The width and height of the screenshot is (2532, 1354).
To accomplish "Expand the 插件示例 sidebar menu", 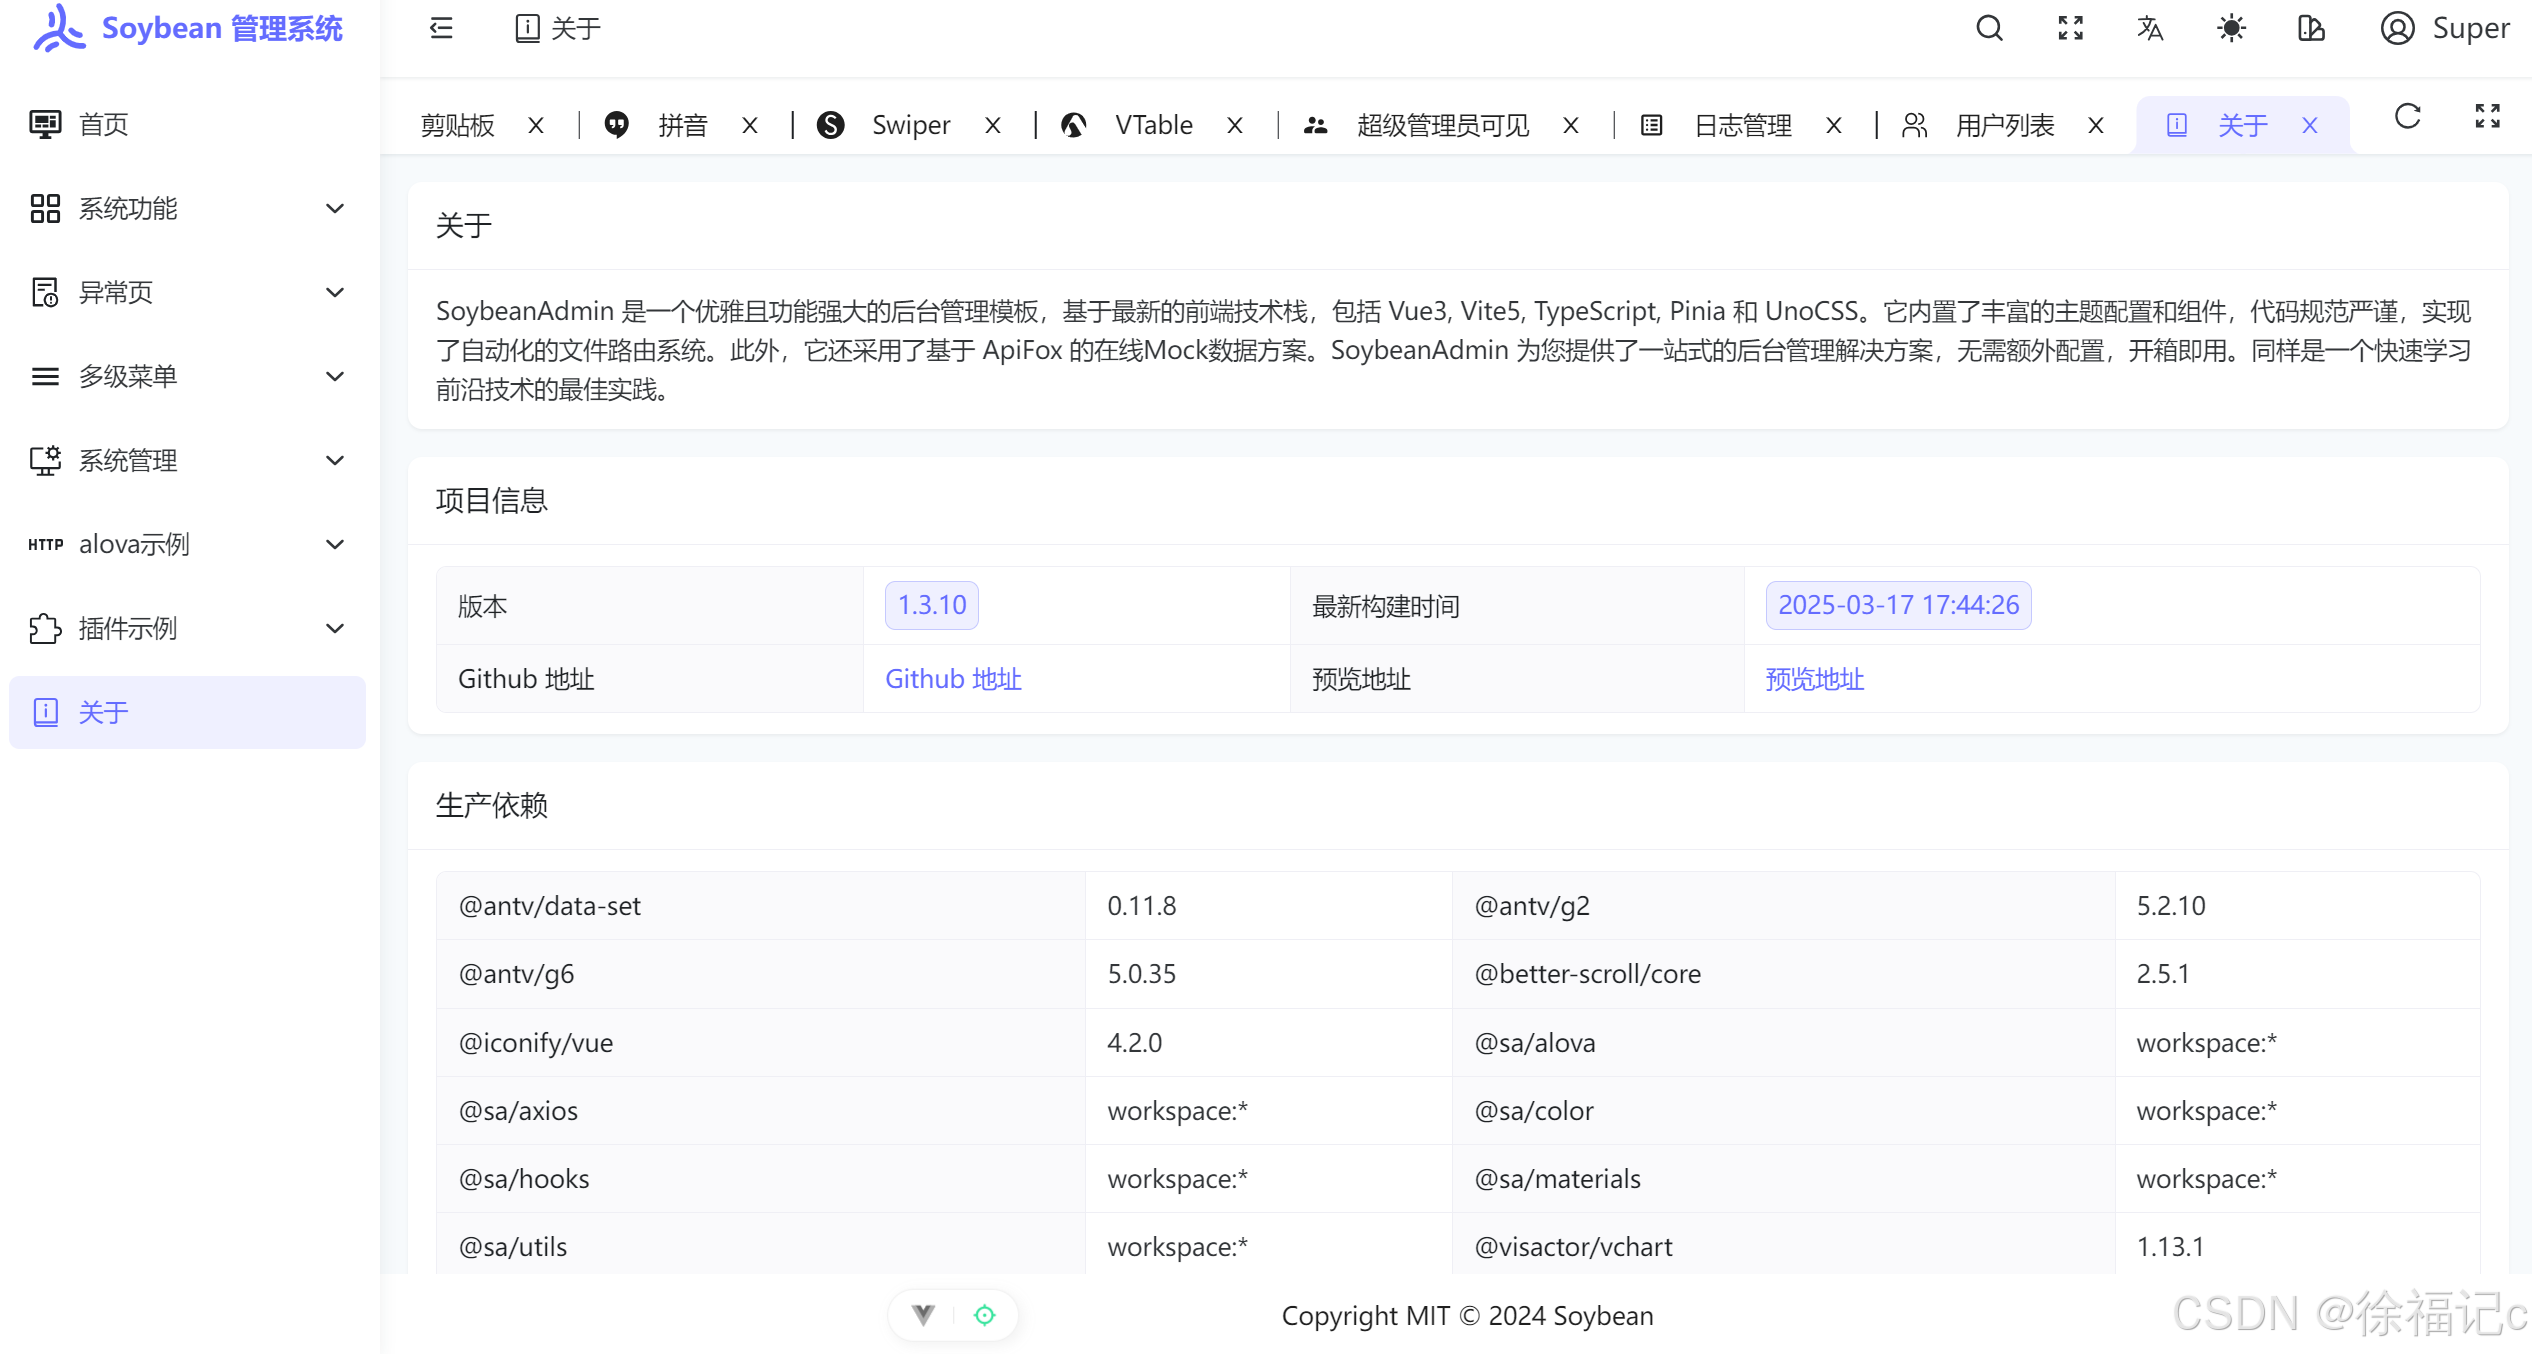I will point(187,628).
